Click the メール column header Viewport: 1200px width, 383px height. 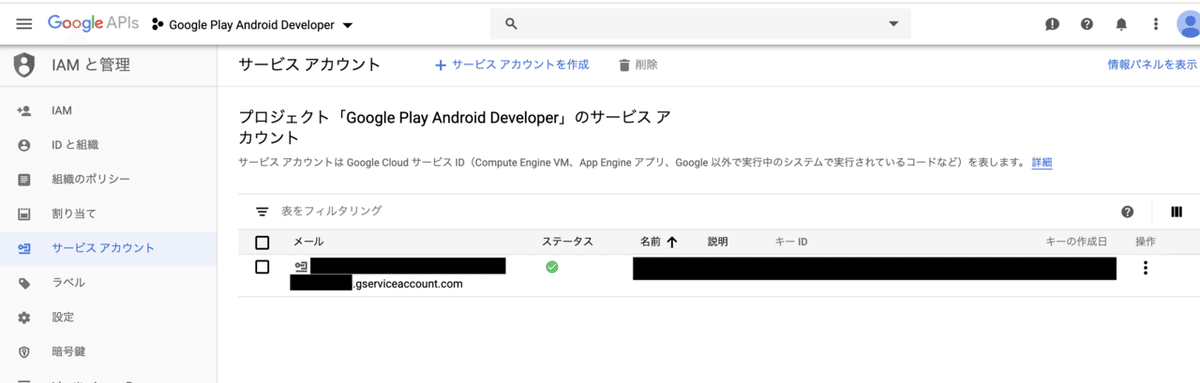pyautogui.click(x=308, y=242)
